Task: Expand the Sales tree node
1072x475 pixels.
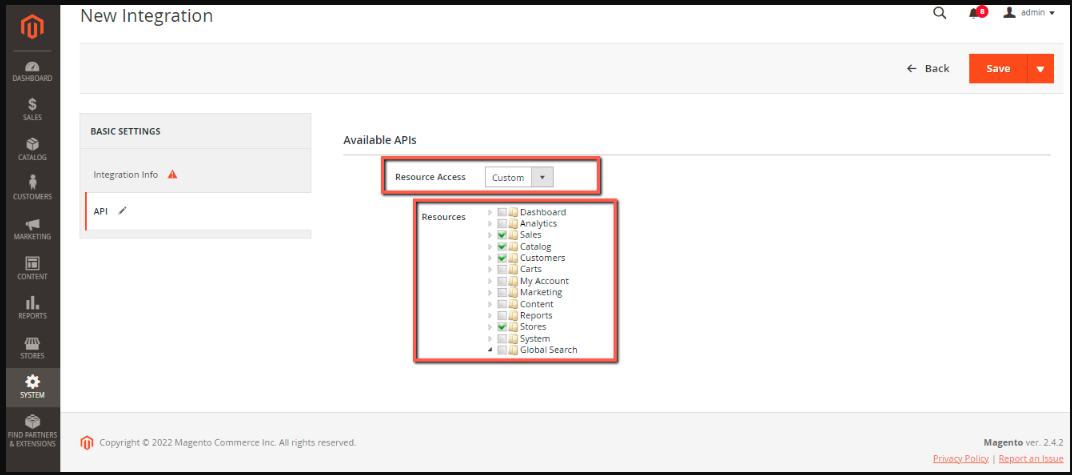Action: pyautogui.click(x=490, y=235)
